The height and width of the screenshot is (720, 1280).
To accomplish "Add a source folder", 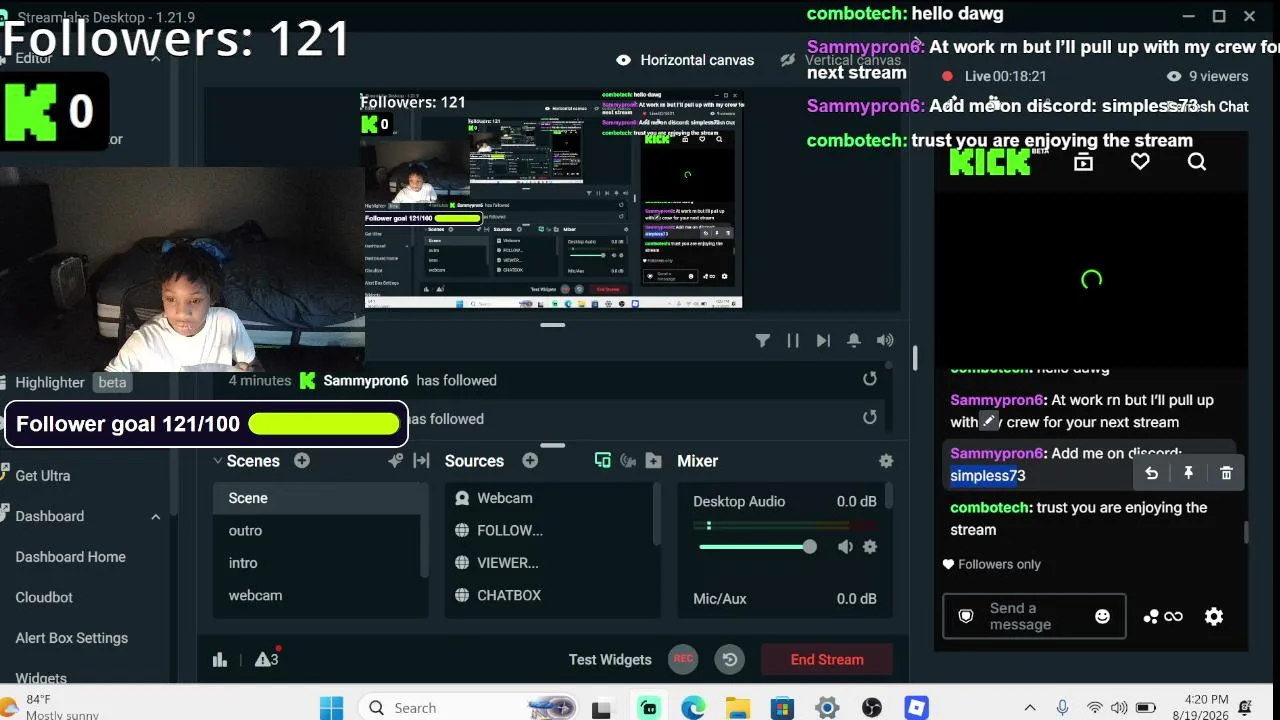I will [x=653, y=461].
